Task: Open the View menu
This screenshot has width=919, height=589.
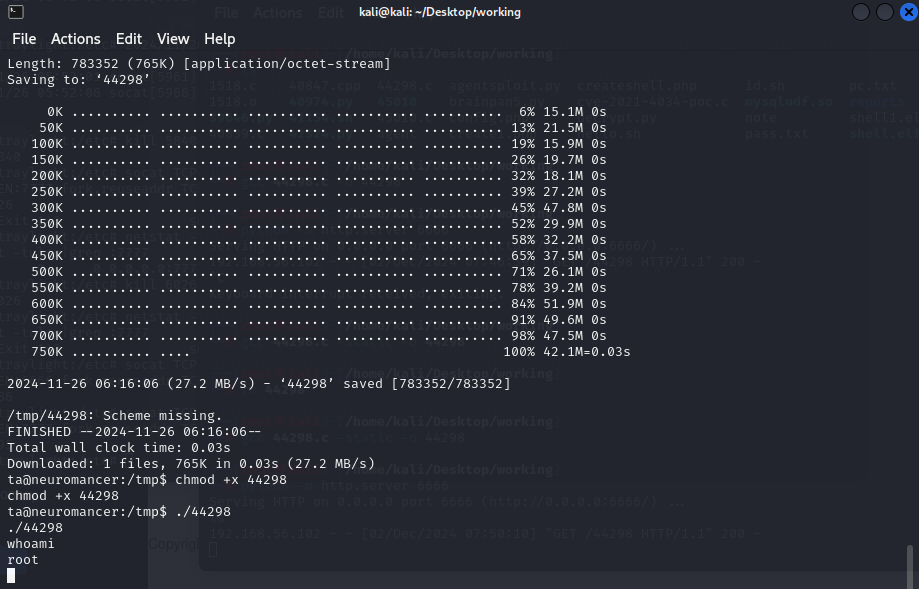Action: pos(173,39)
